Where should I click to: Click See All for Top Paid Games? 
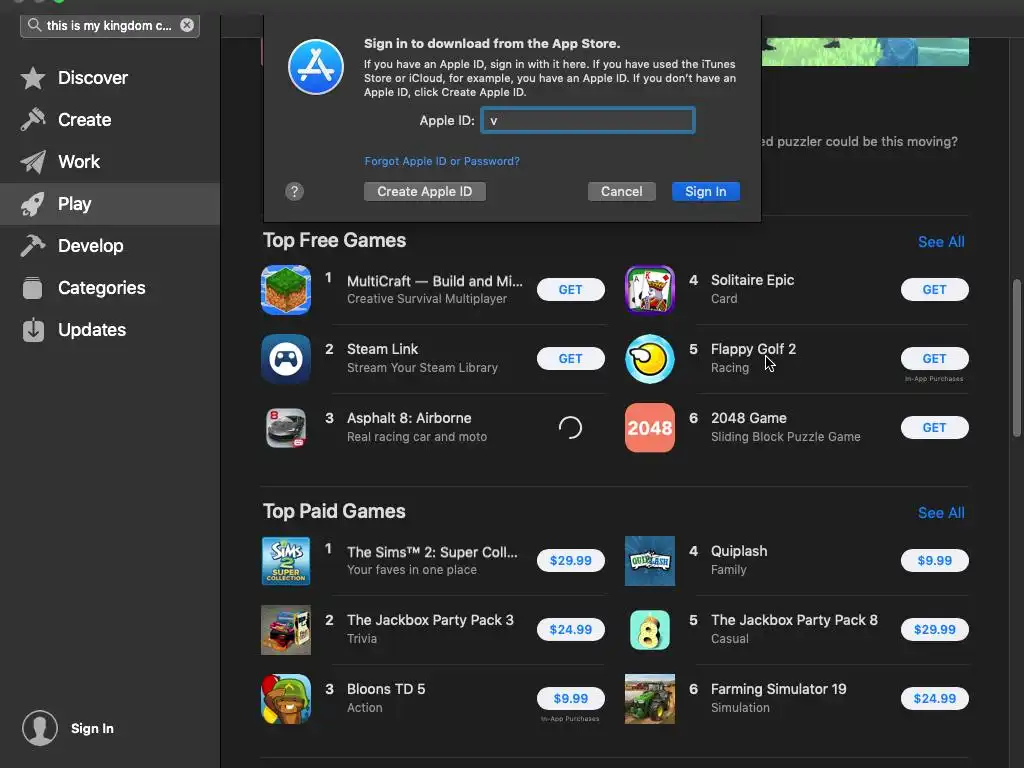click(941, 513)
